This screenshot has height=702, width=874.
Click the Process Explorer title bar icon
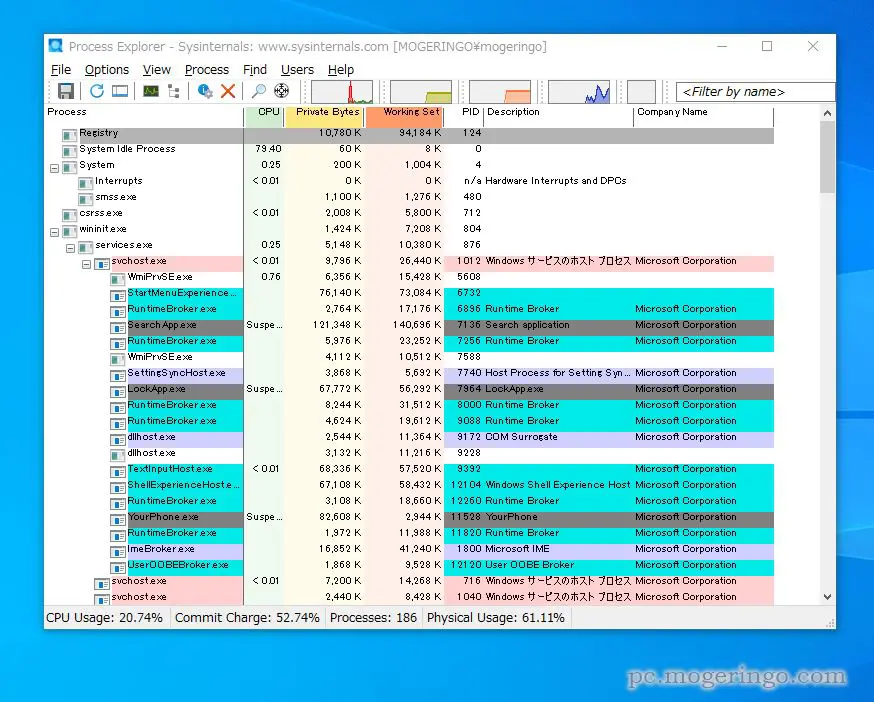[x=56, y=46]
